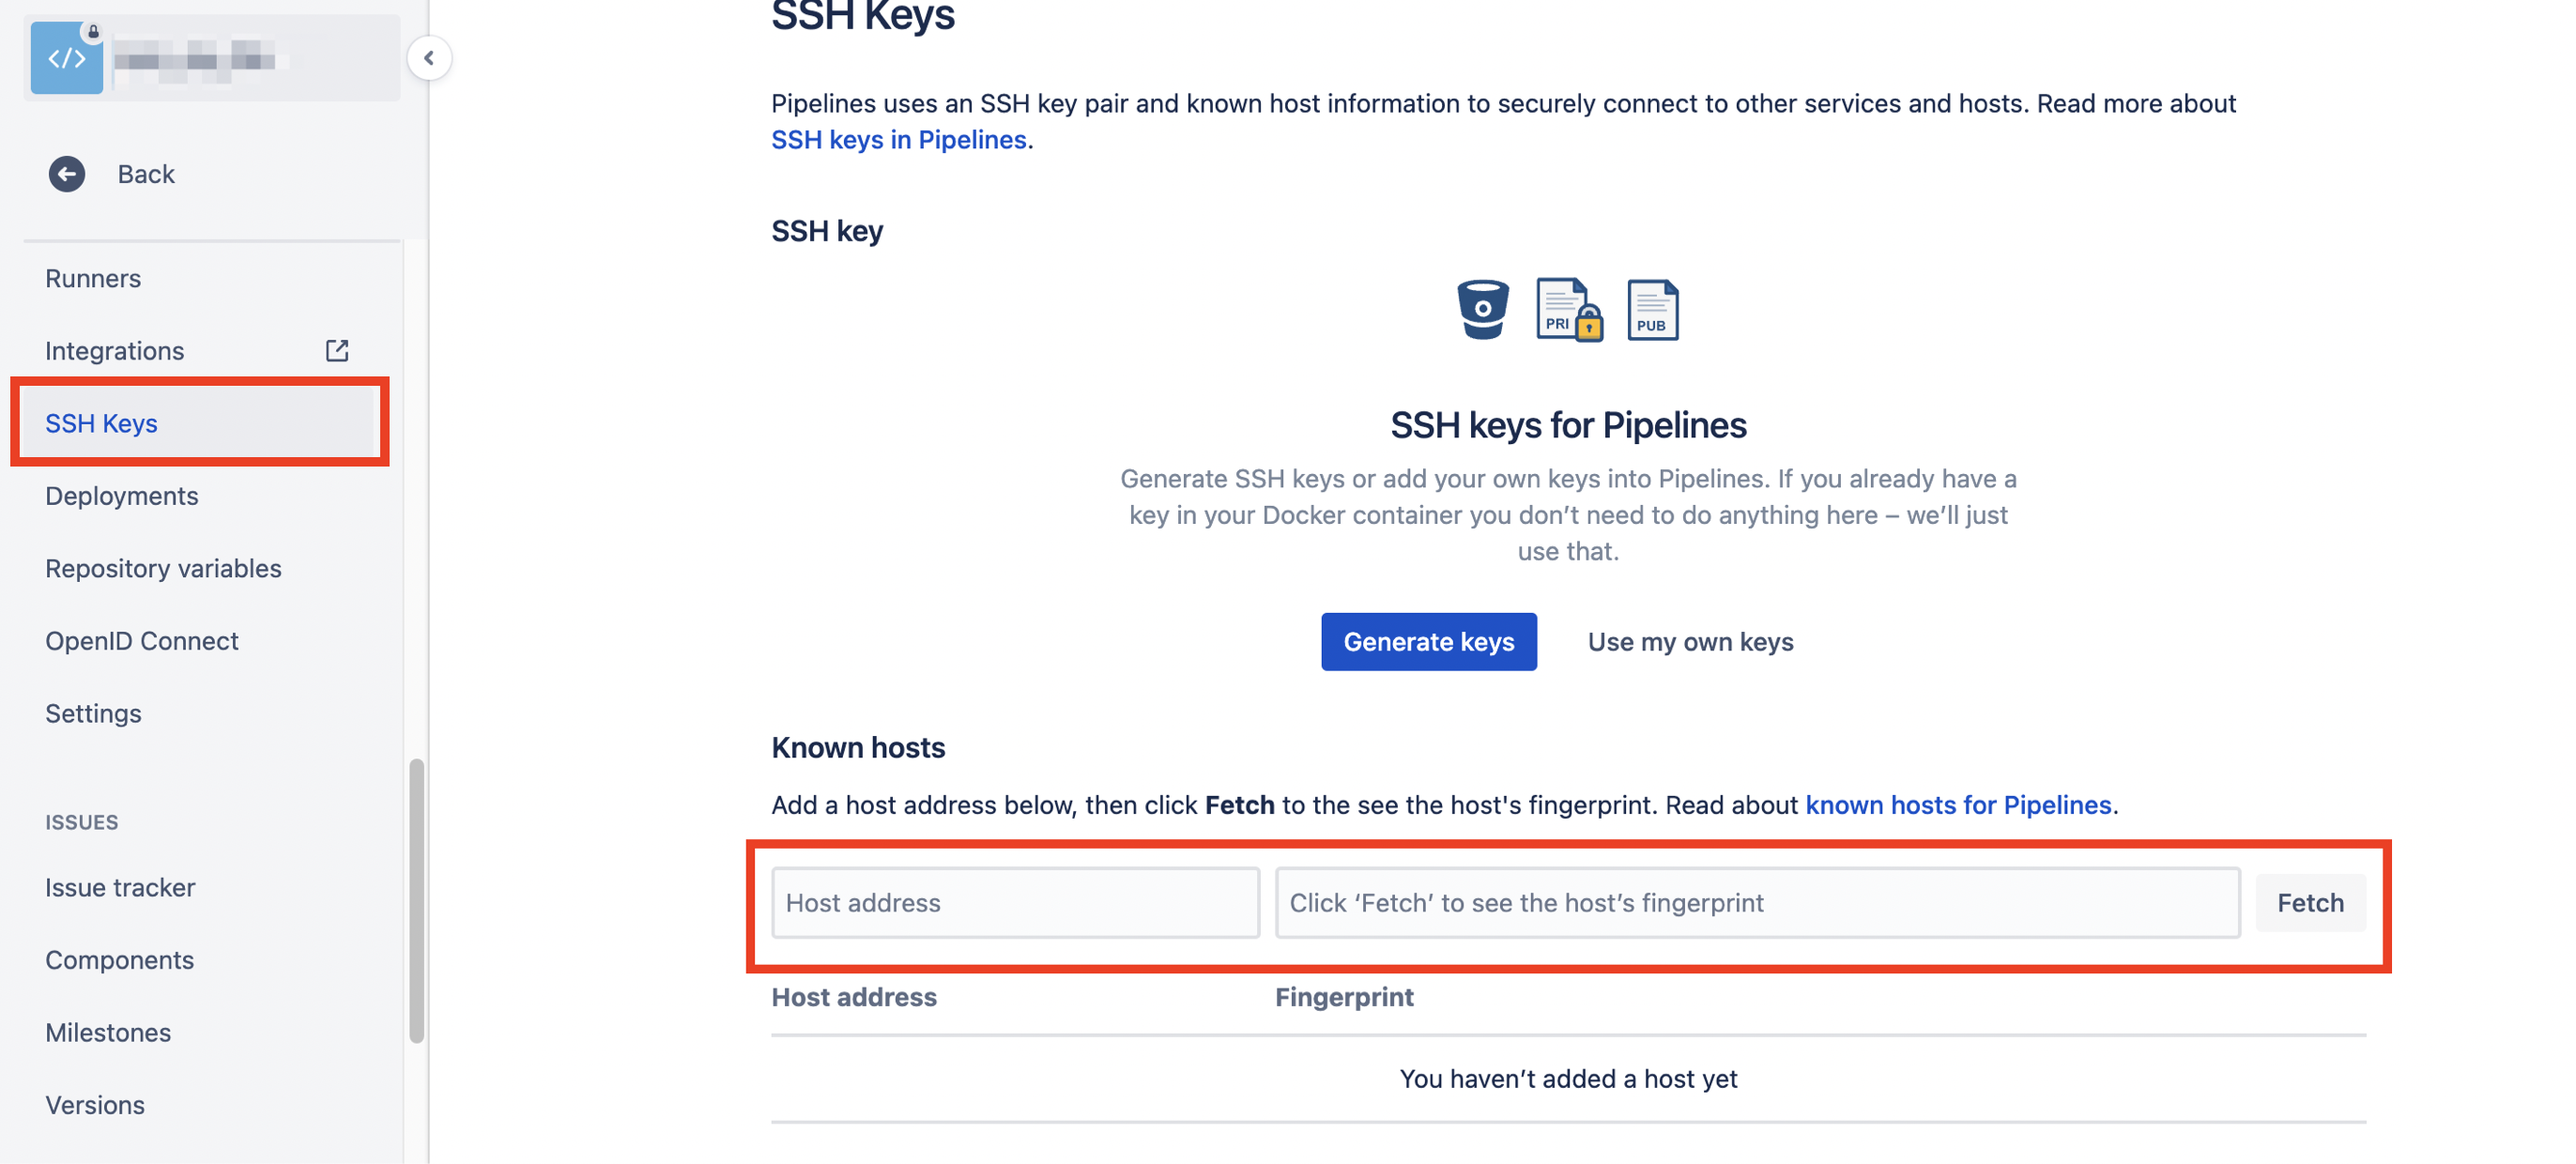The image size is (2576, 1164).
Task: Click the Bitbucket bucket icon
Action: click(1482, 309)
